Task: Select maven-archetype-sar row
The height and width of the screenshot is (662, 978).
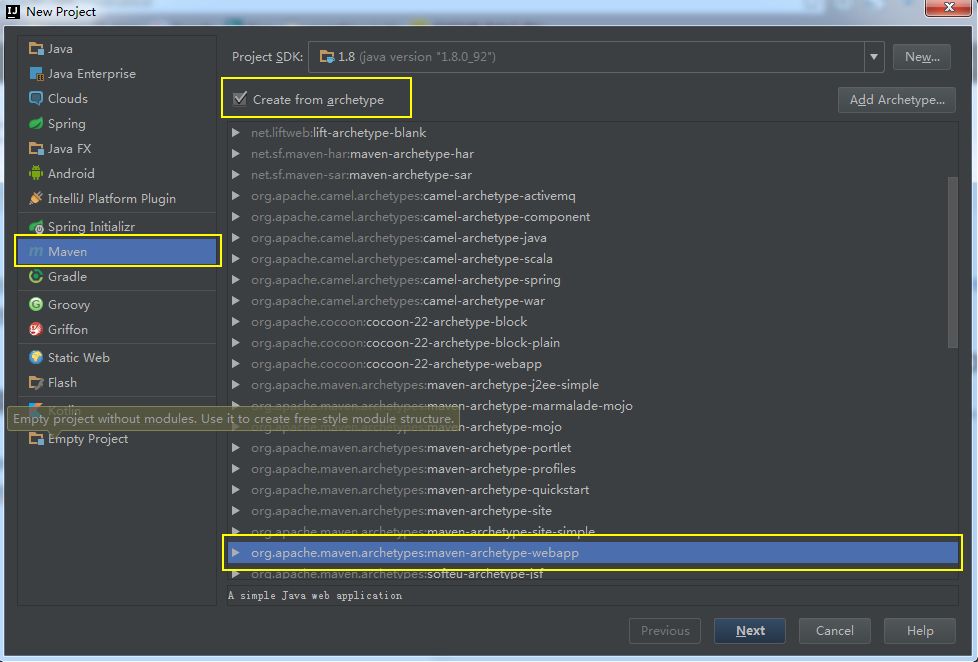Action: (x=593, y=175)
